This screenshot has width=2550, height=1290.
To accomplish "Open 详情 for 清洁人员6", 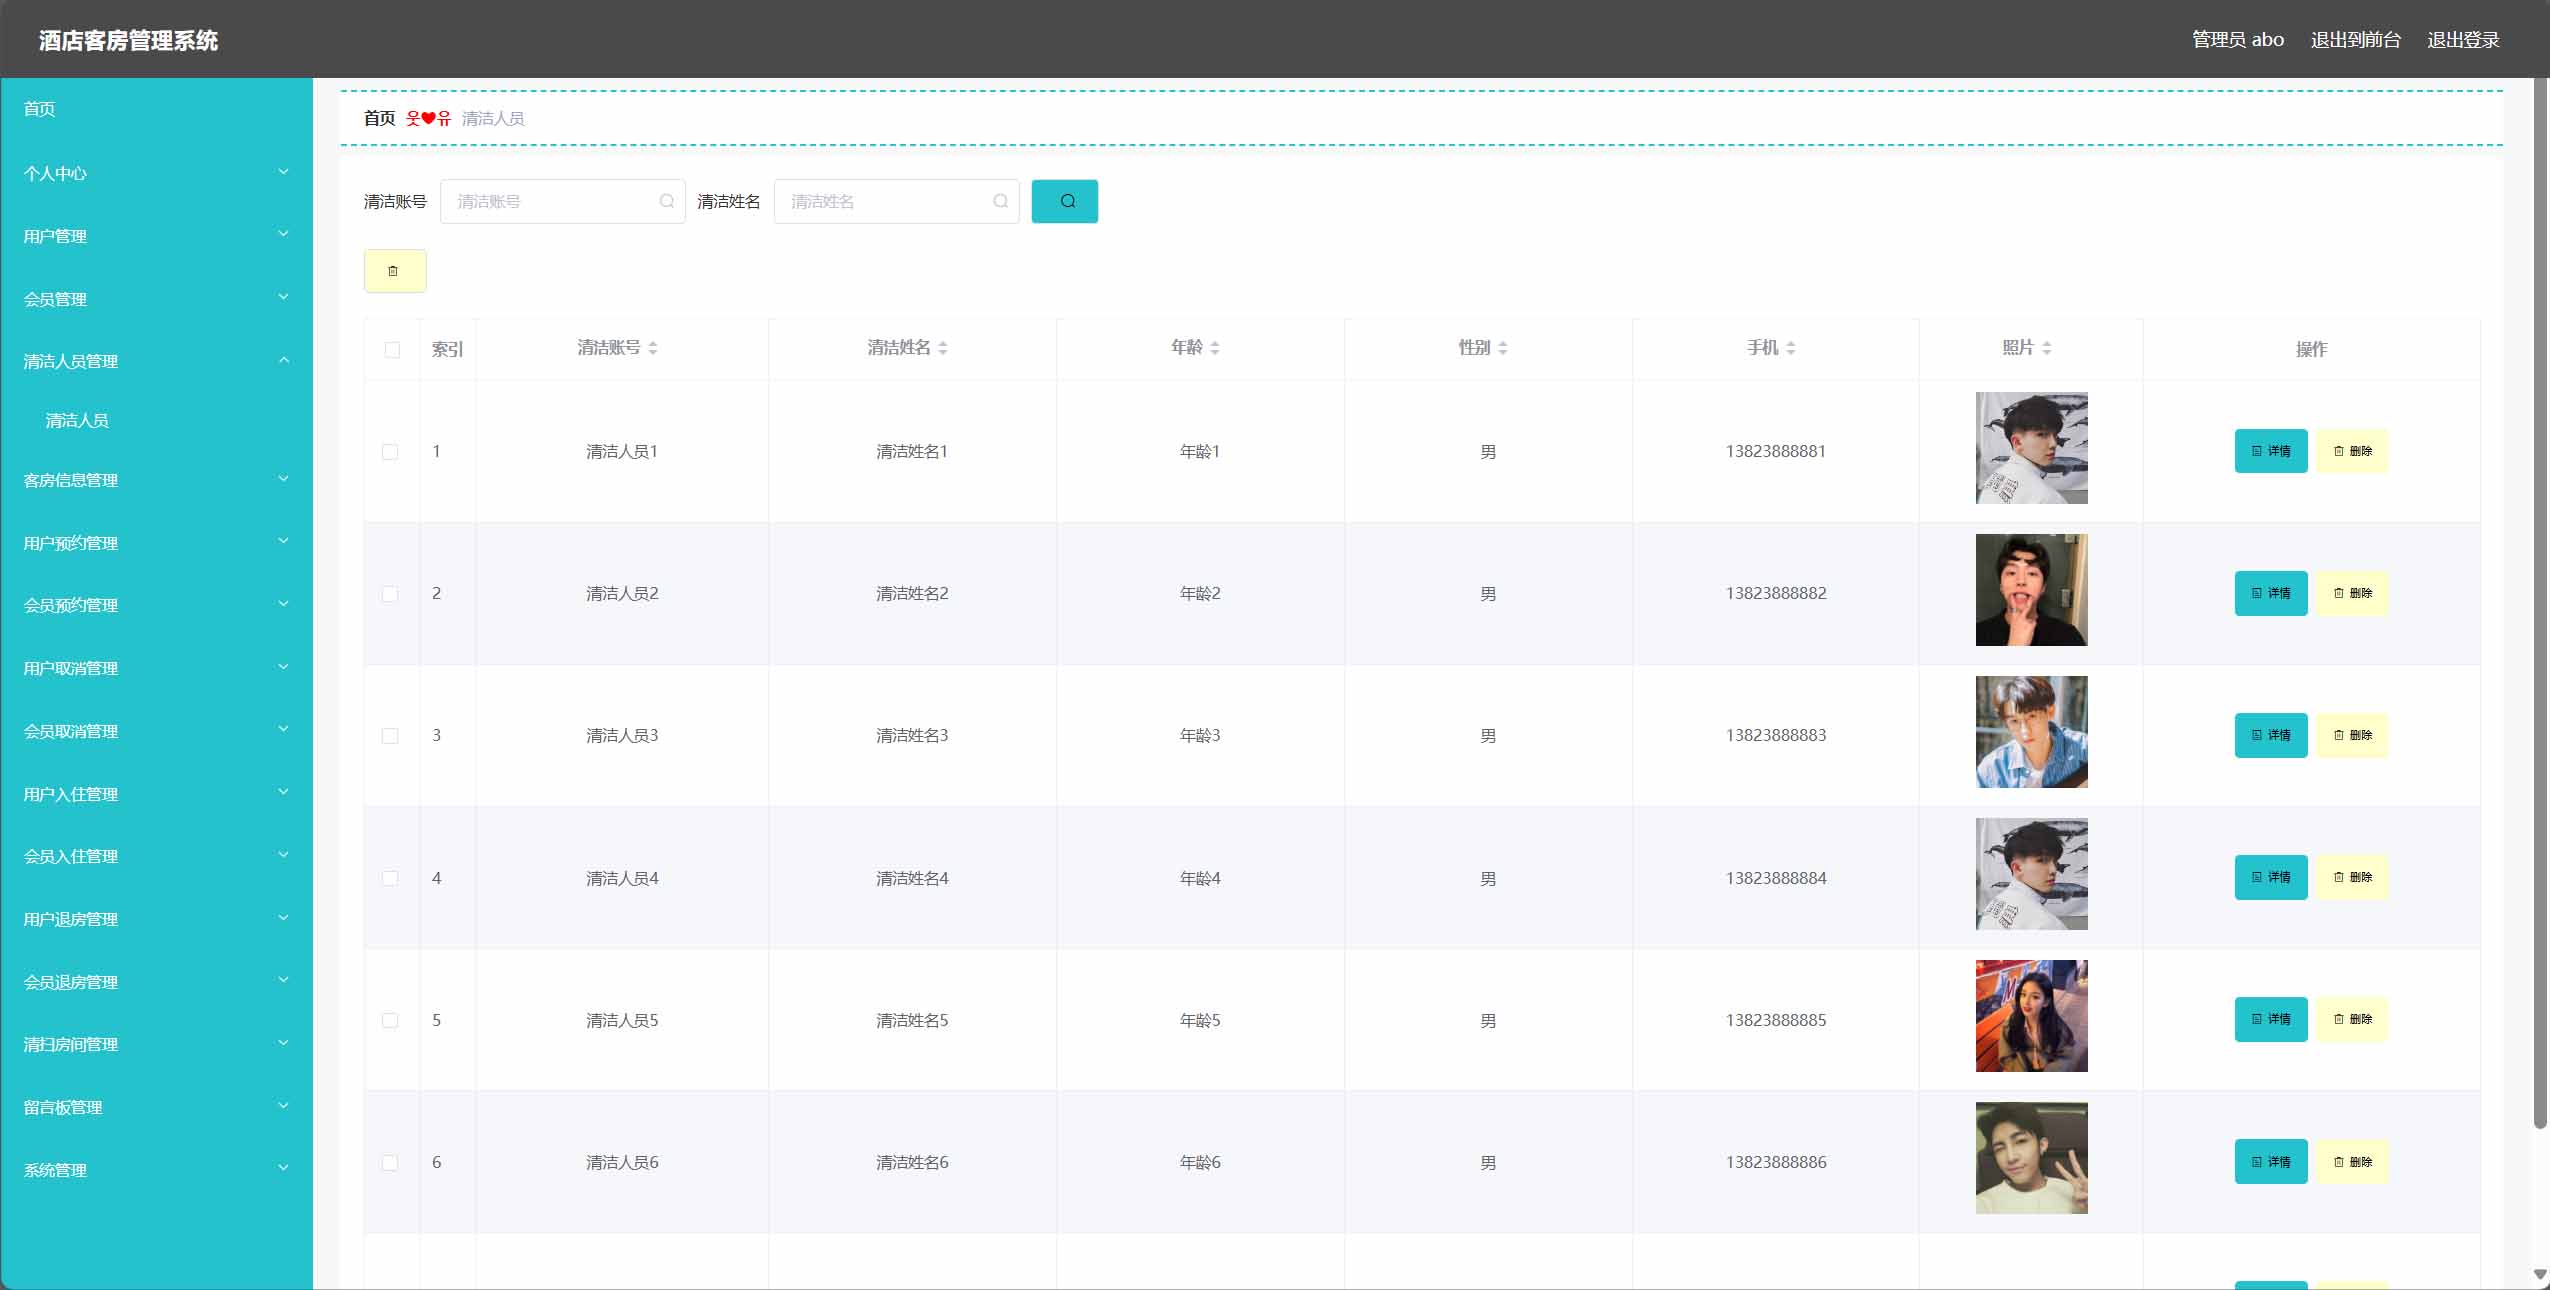I will click(x=2271, y=1161).
